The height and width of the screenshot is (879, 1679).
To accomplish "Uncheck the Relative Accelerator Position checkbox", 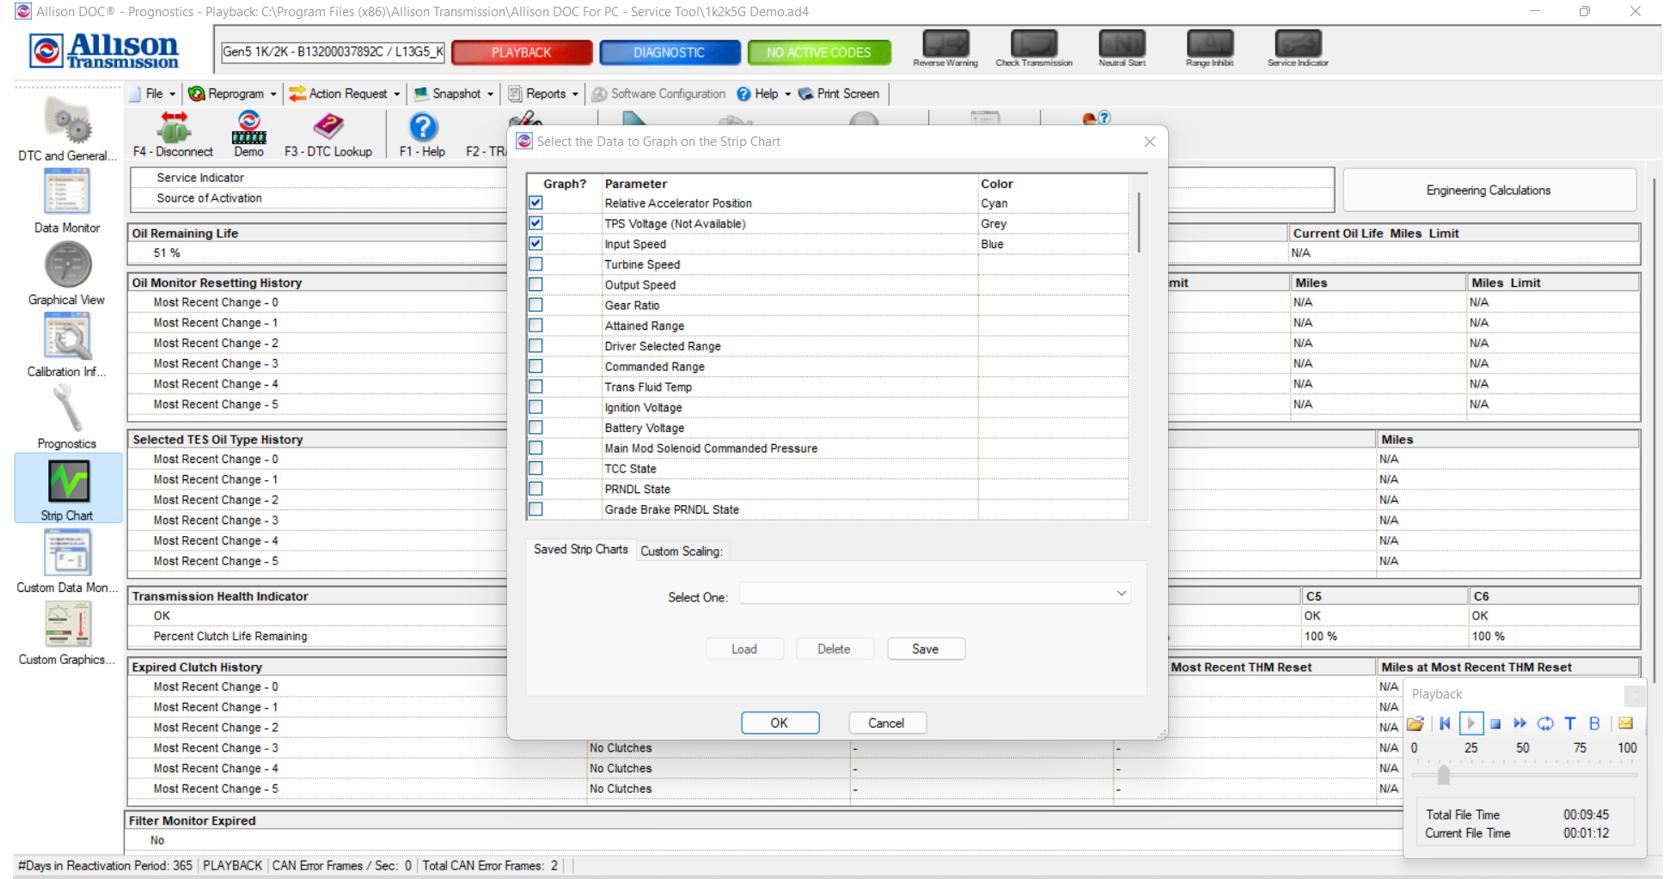I will coord(536,203).
